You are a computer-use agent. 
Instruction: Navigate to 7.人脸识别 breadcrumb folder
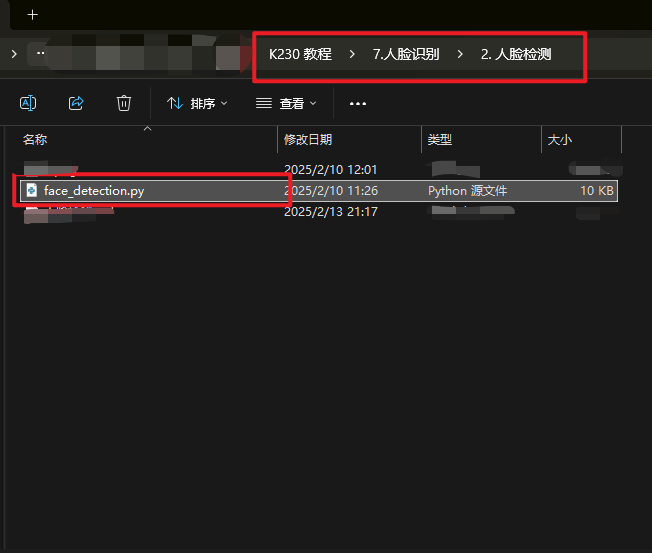(x=405, y=54)
